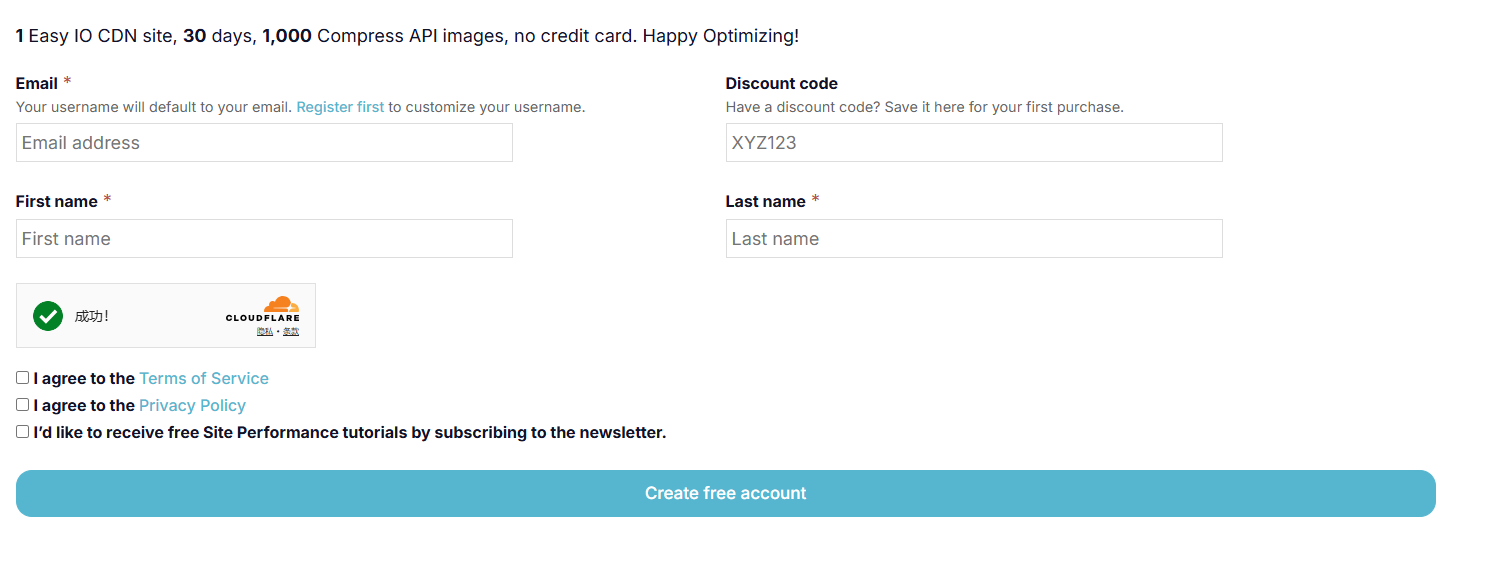Click the Create free account button
This screenshot has width=1488, height=566.
point(725,493)
